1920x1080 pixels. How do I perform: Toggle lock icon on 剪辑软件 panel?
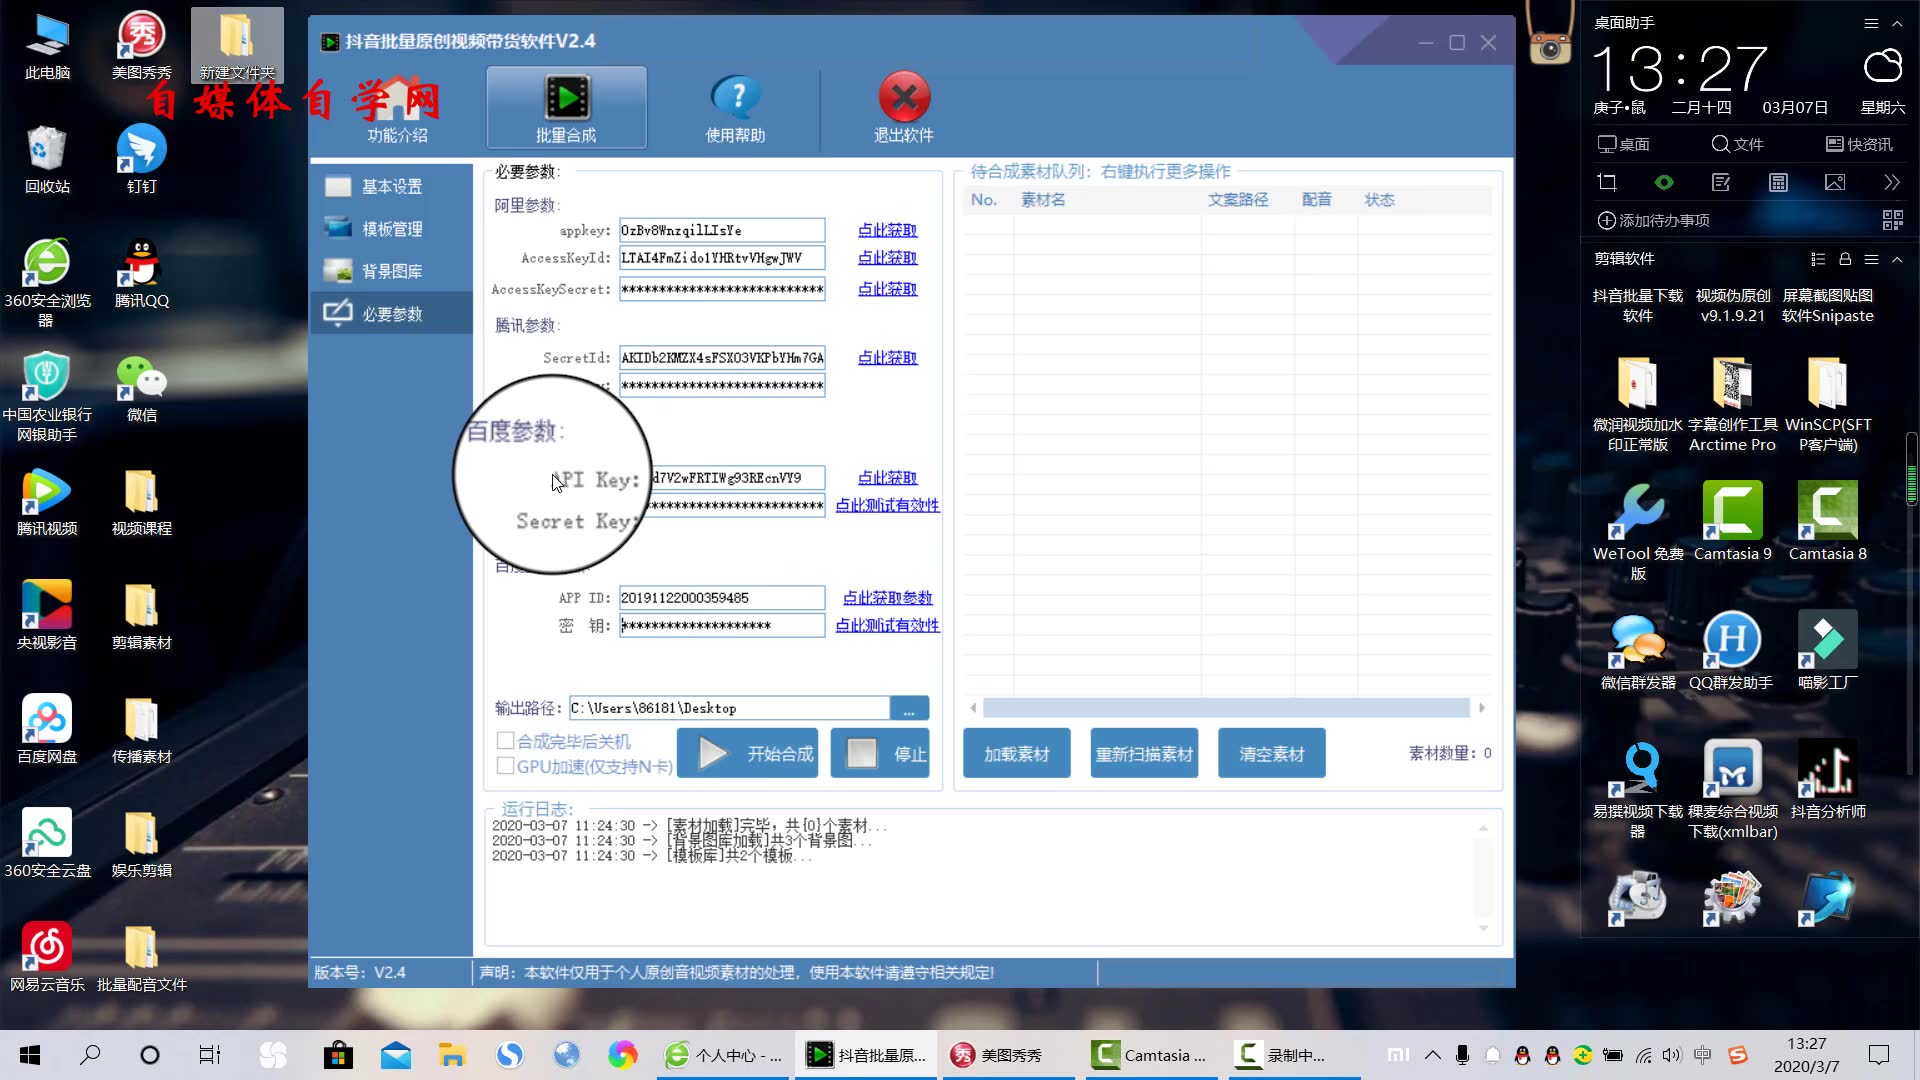pos(1845,259)
